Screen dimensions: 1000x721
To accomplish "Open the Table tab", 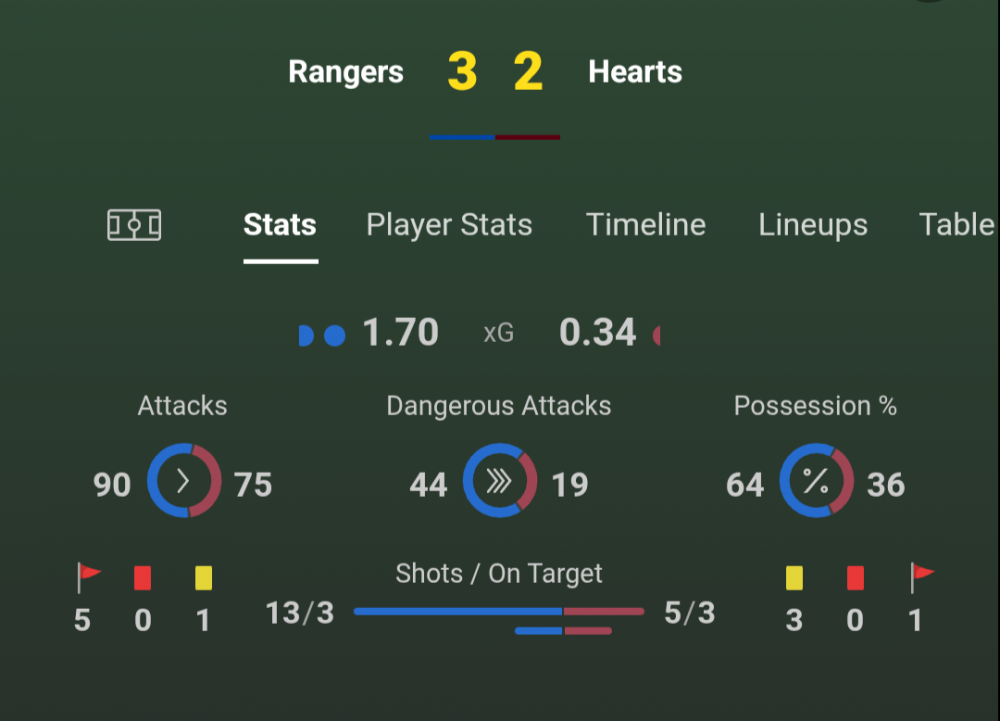I will pyautogui.click(x=957, y=225).
